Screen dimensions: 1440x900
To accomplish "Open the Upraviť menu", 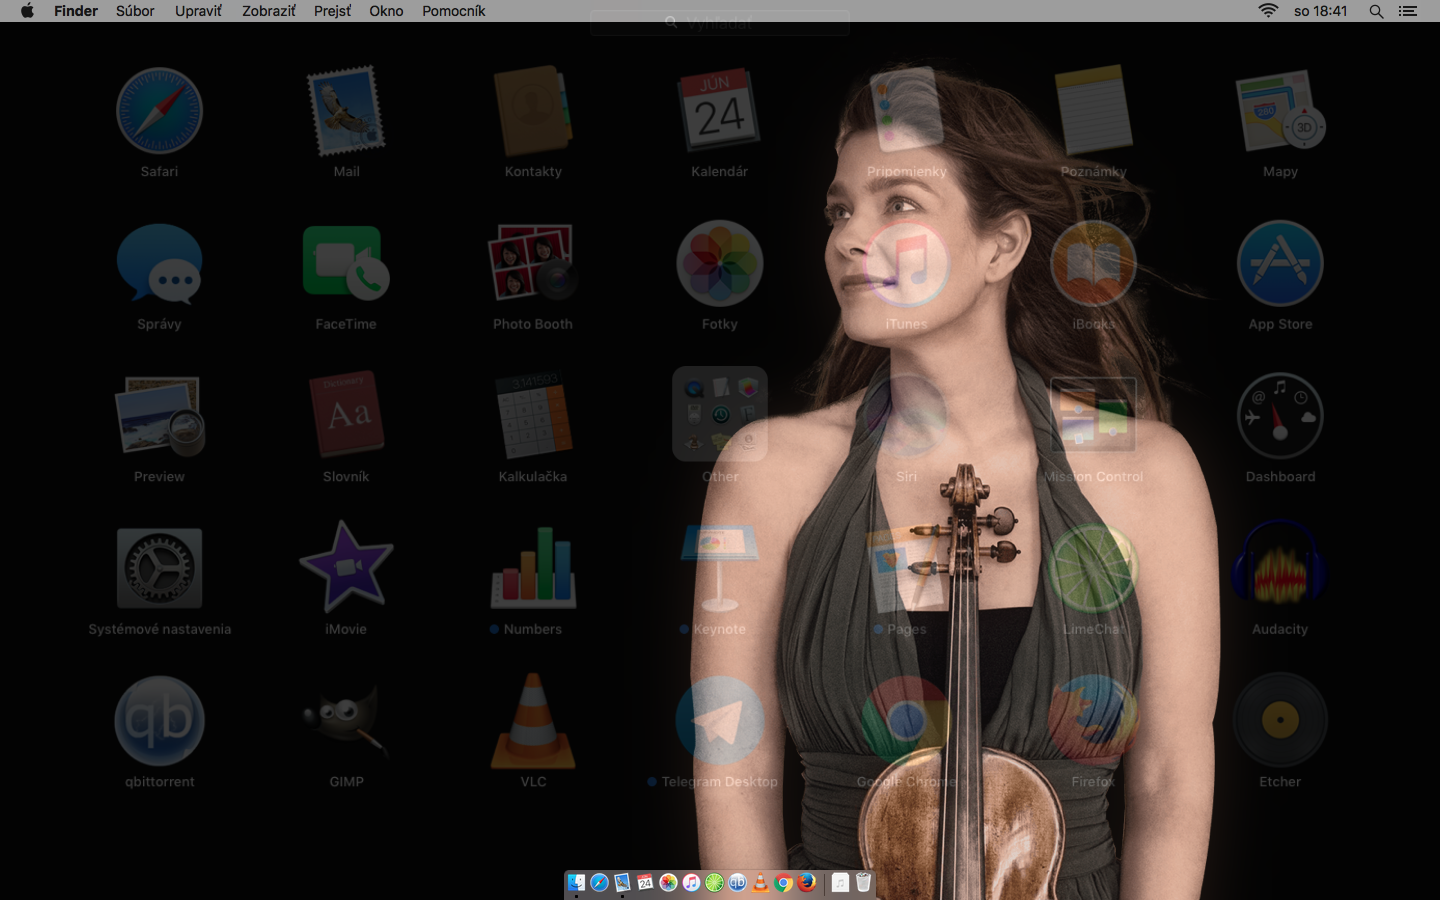I will tap(198, 11).
